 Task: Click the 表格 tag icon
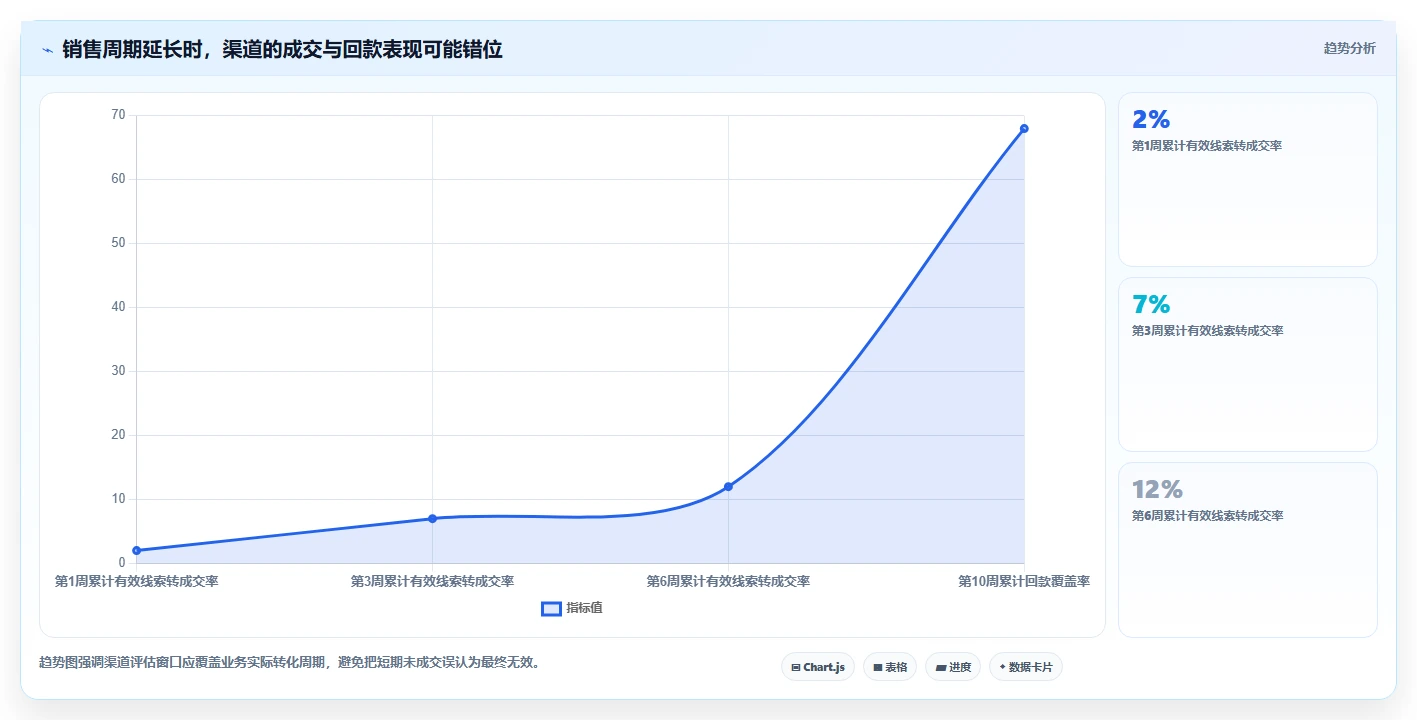pyautogui.click(x=878, y=667)
